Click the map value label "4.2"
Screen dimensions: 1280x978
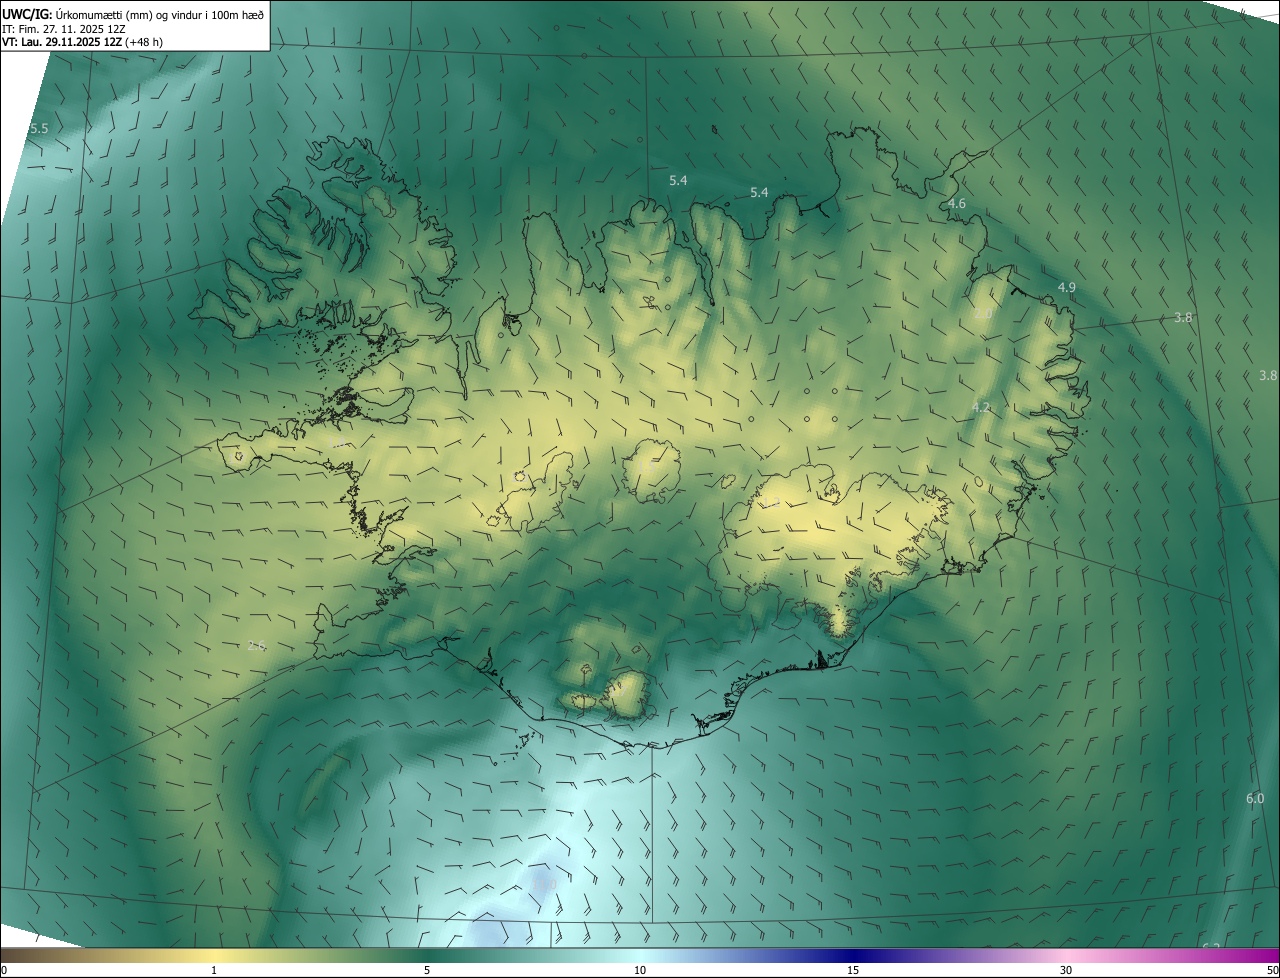[x=981, y=407]
